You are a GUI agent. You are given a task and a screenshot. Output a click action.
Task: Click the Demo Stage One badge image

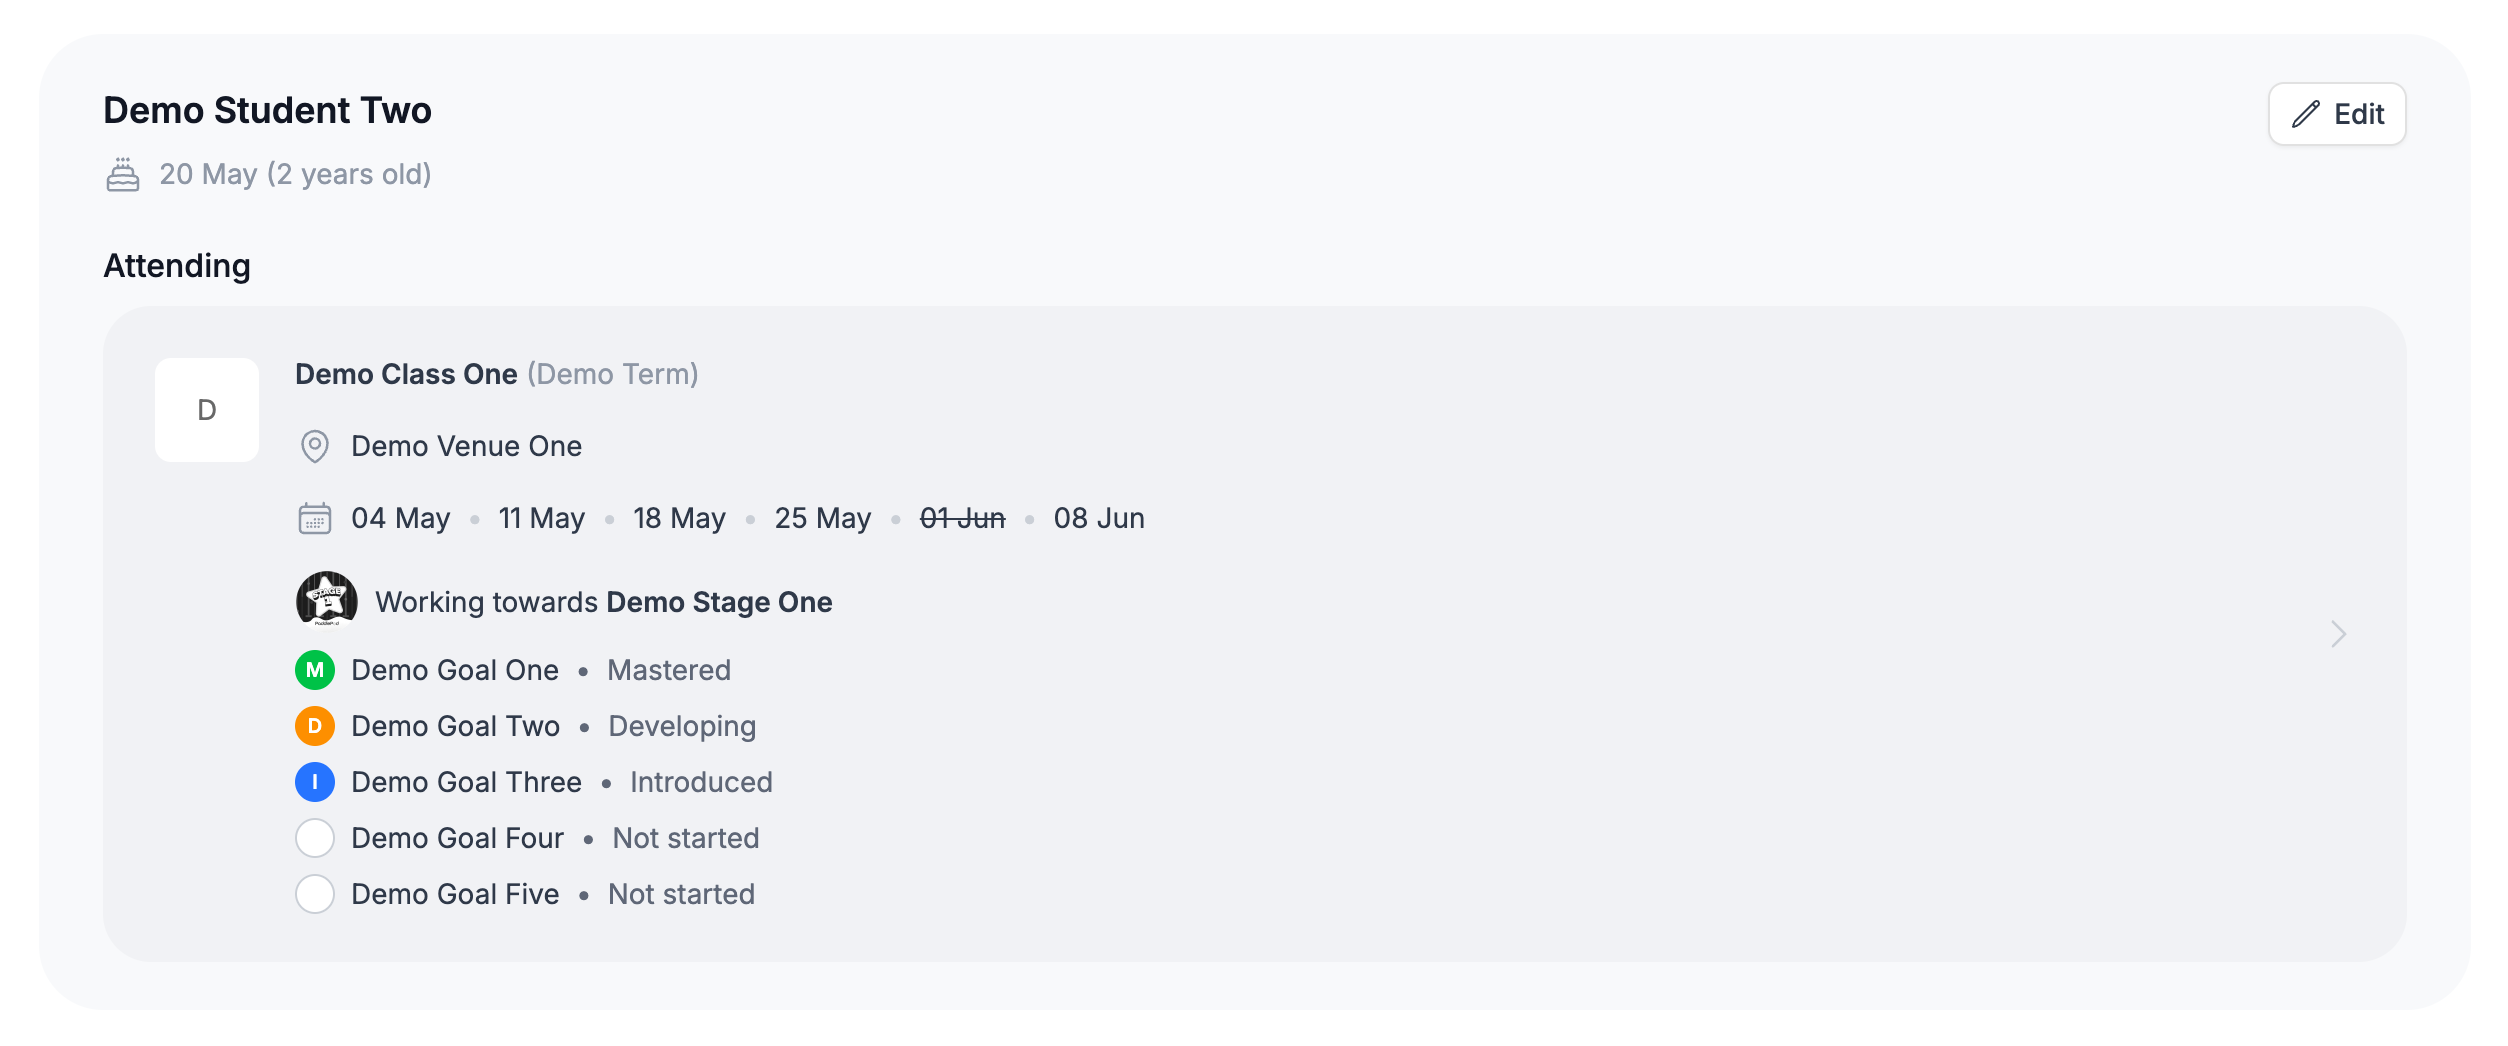point(327,601)
